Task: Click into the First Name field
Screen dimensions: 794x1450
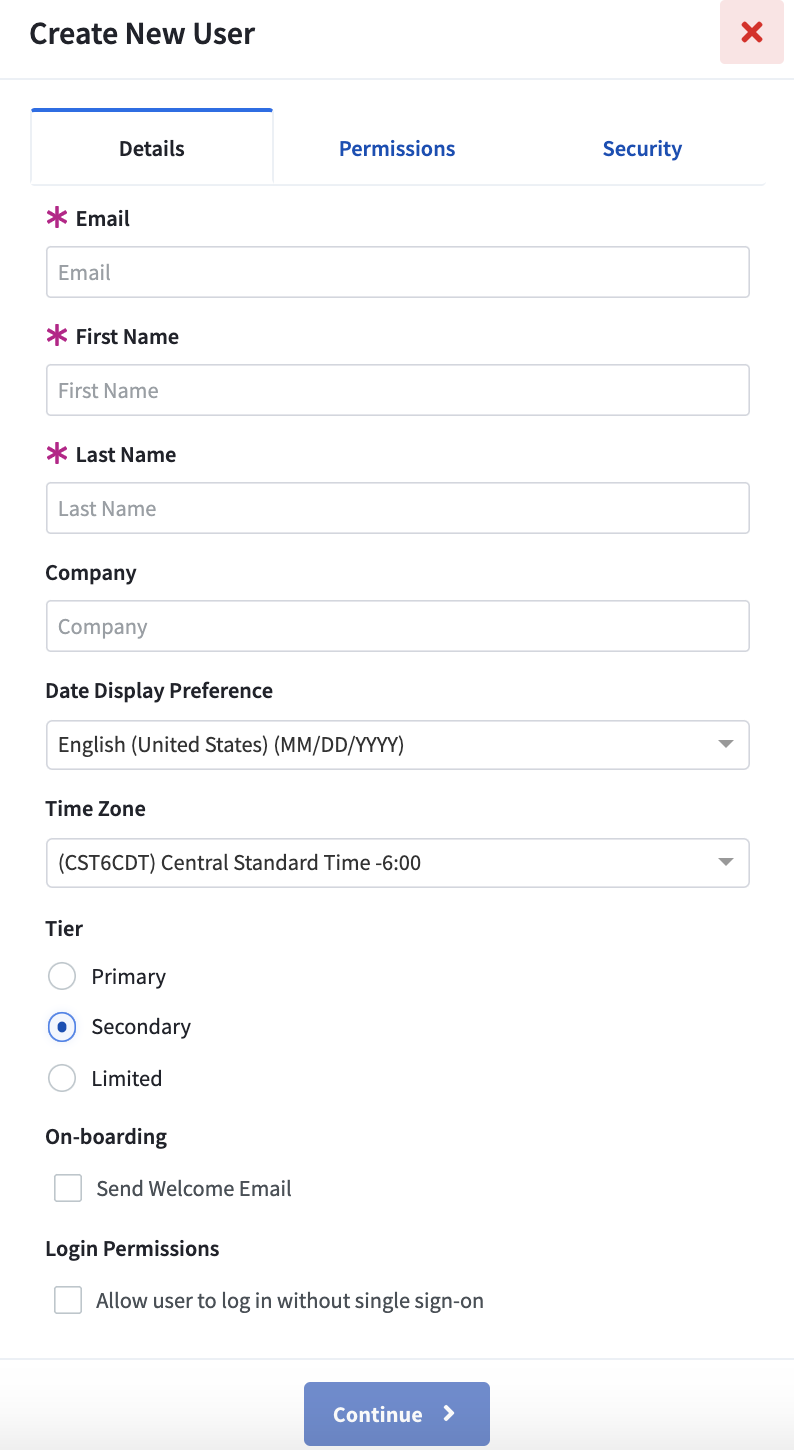Action: pos(398,390)
